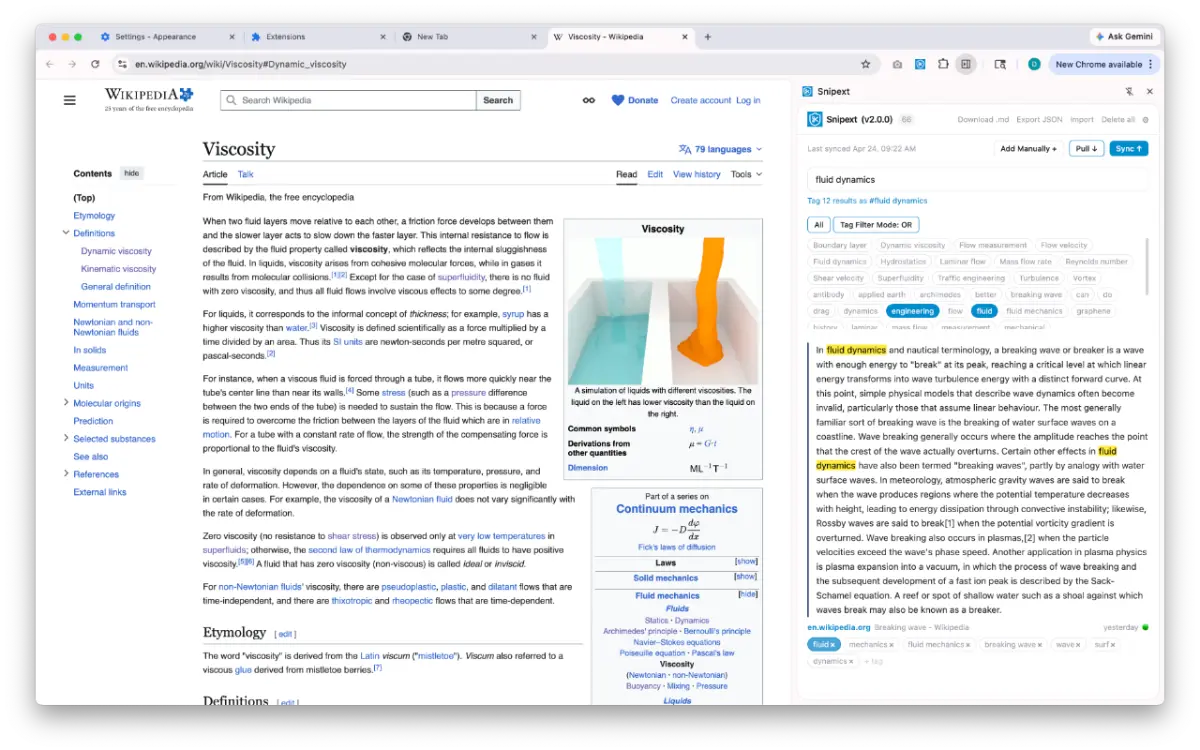Image resolution: width=1200 pixels, height=750 pixels.
Task: Open a new browser tab with plus
Action: click(708, 37)
